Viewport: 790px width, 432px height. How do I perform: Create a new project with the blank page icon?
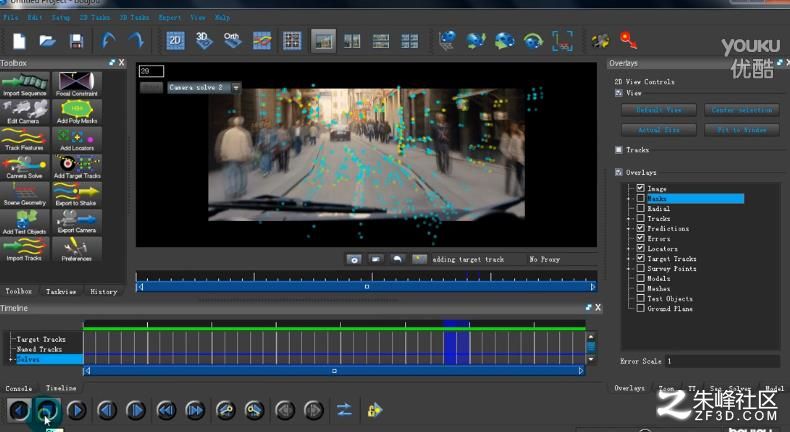(19, 40)
